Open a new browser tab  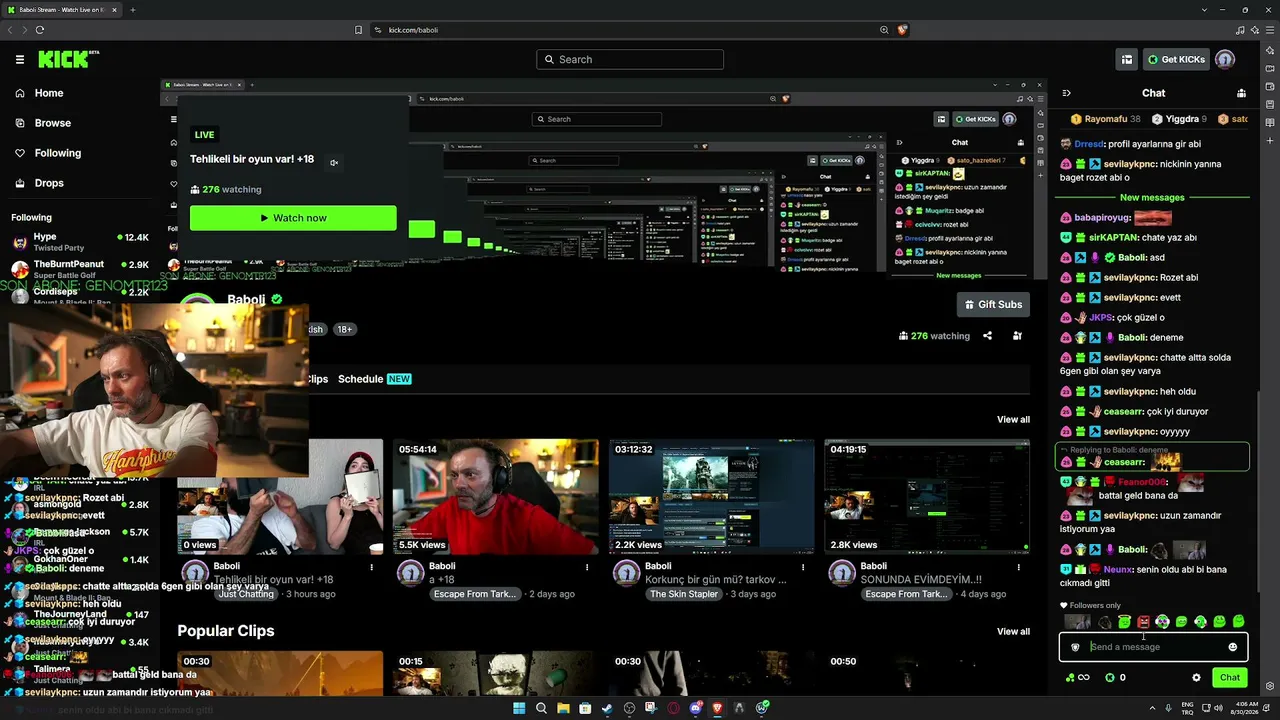pyautogui.click(x=133, y=10)
